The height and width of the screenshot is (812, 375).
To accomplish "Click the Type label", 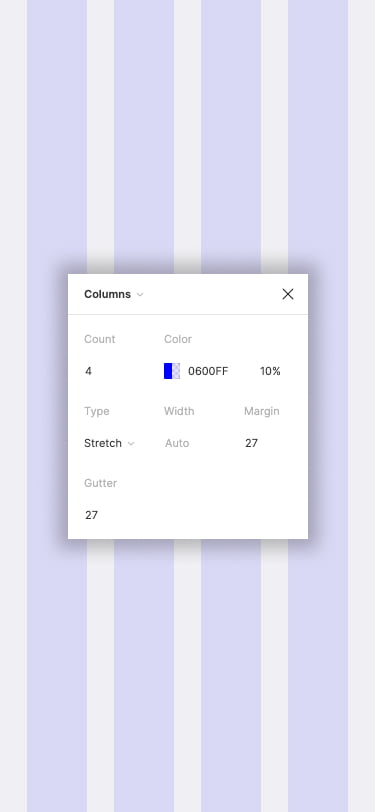I will pyautogui.click(x=97, y=411).
